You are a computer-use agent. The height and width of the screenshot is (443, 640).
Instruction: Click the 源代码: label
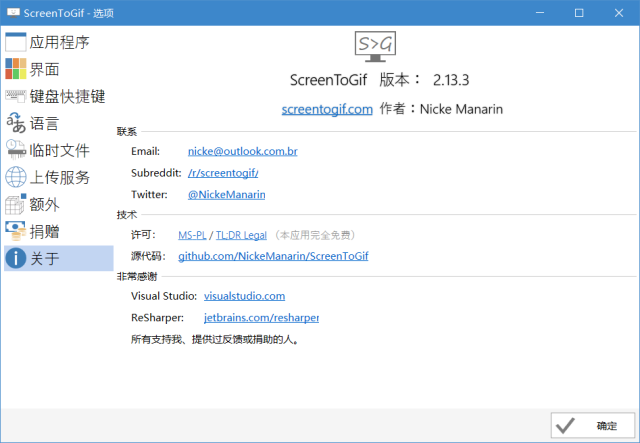click(x=148, y=256)
